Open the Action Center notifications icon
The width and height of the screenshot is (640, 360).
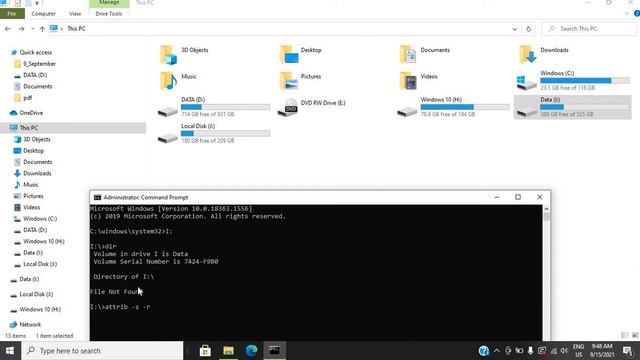(627, 351)
